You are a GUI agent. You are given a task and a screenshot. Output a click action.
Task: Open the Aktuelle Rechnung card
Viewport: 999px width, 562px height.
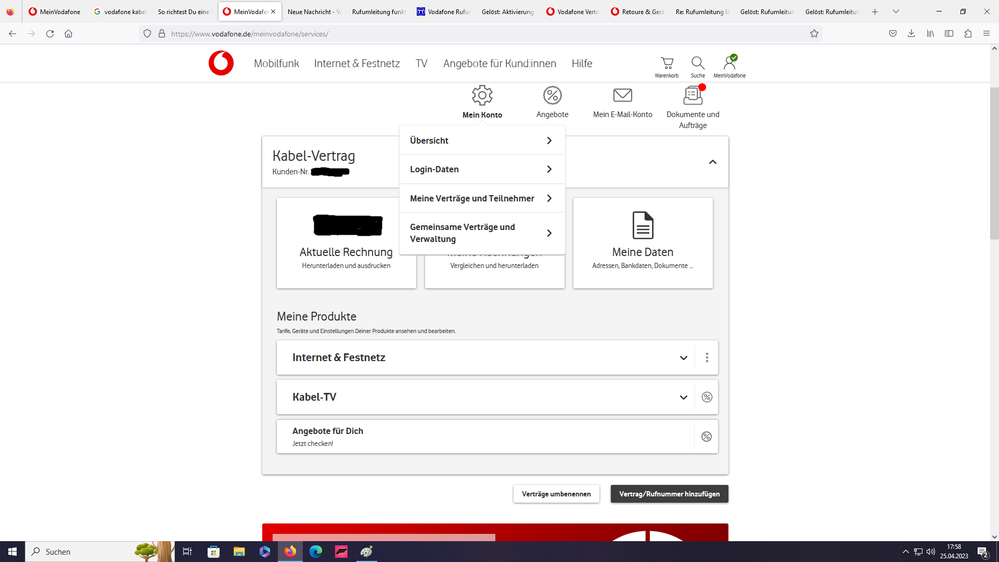(347, 243)
